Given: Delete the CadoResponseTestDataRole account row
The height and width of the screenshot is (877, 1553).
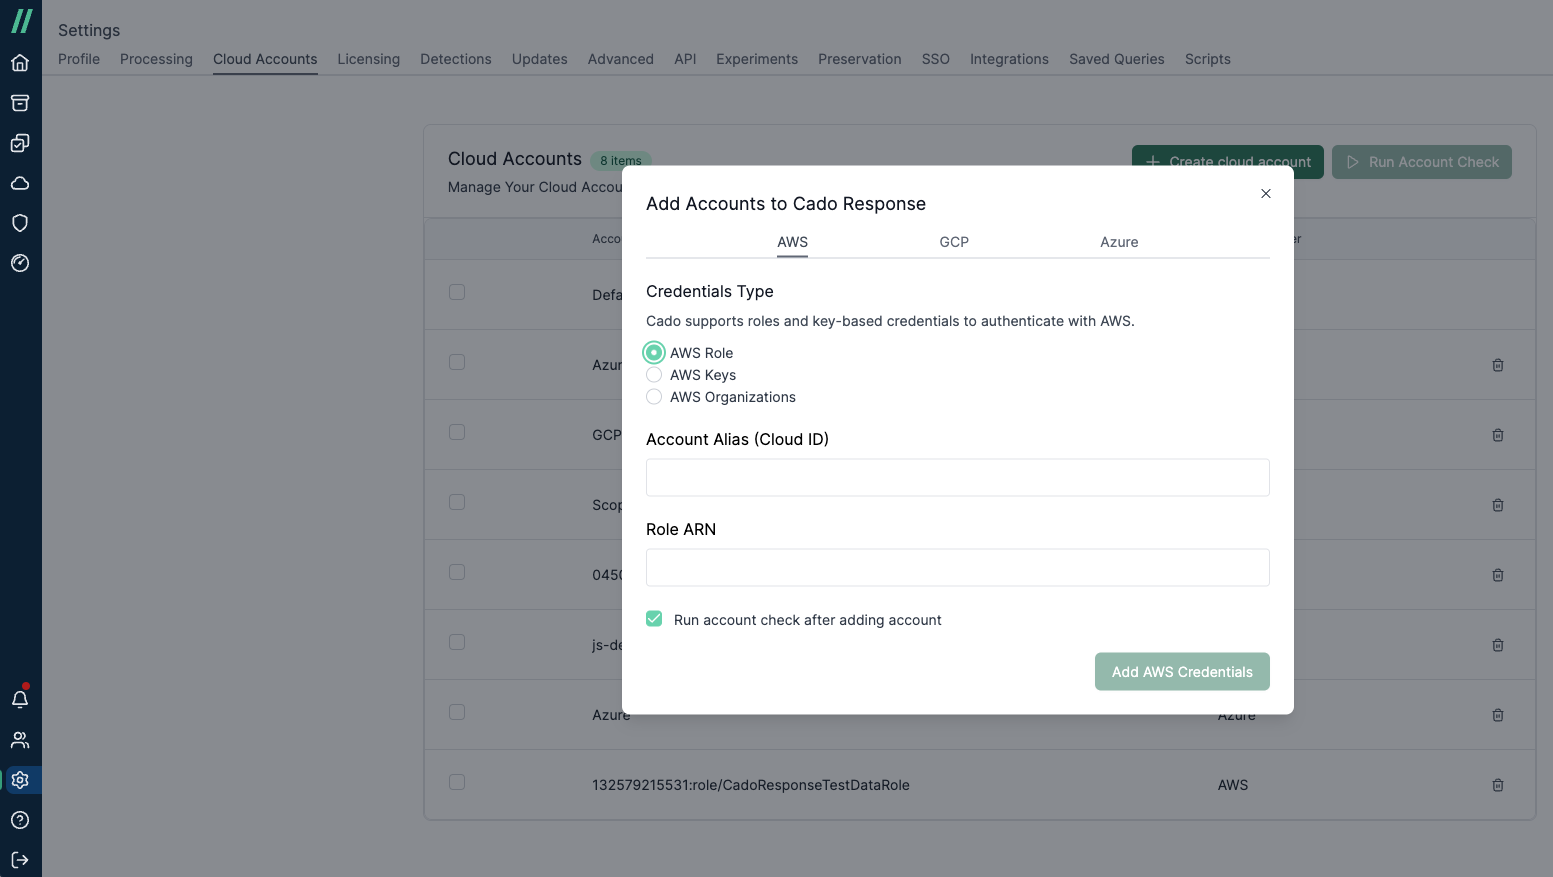Looking at the screenshot, I should click(1498, 785).
